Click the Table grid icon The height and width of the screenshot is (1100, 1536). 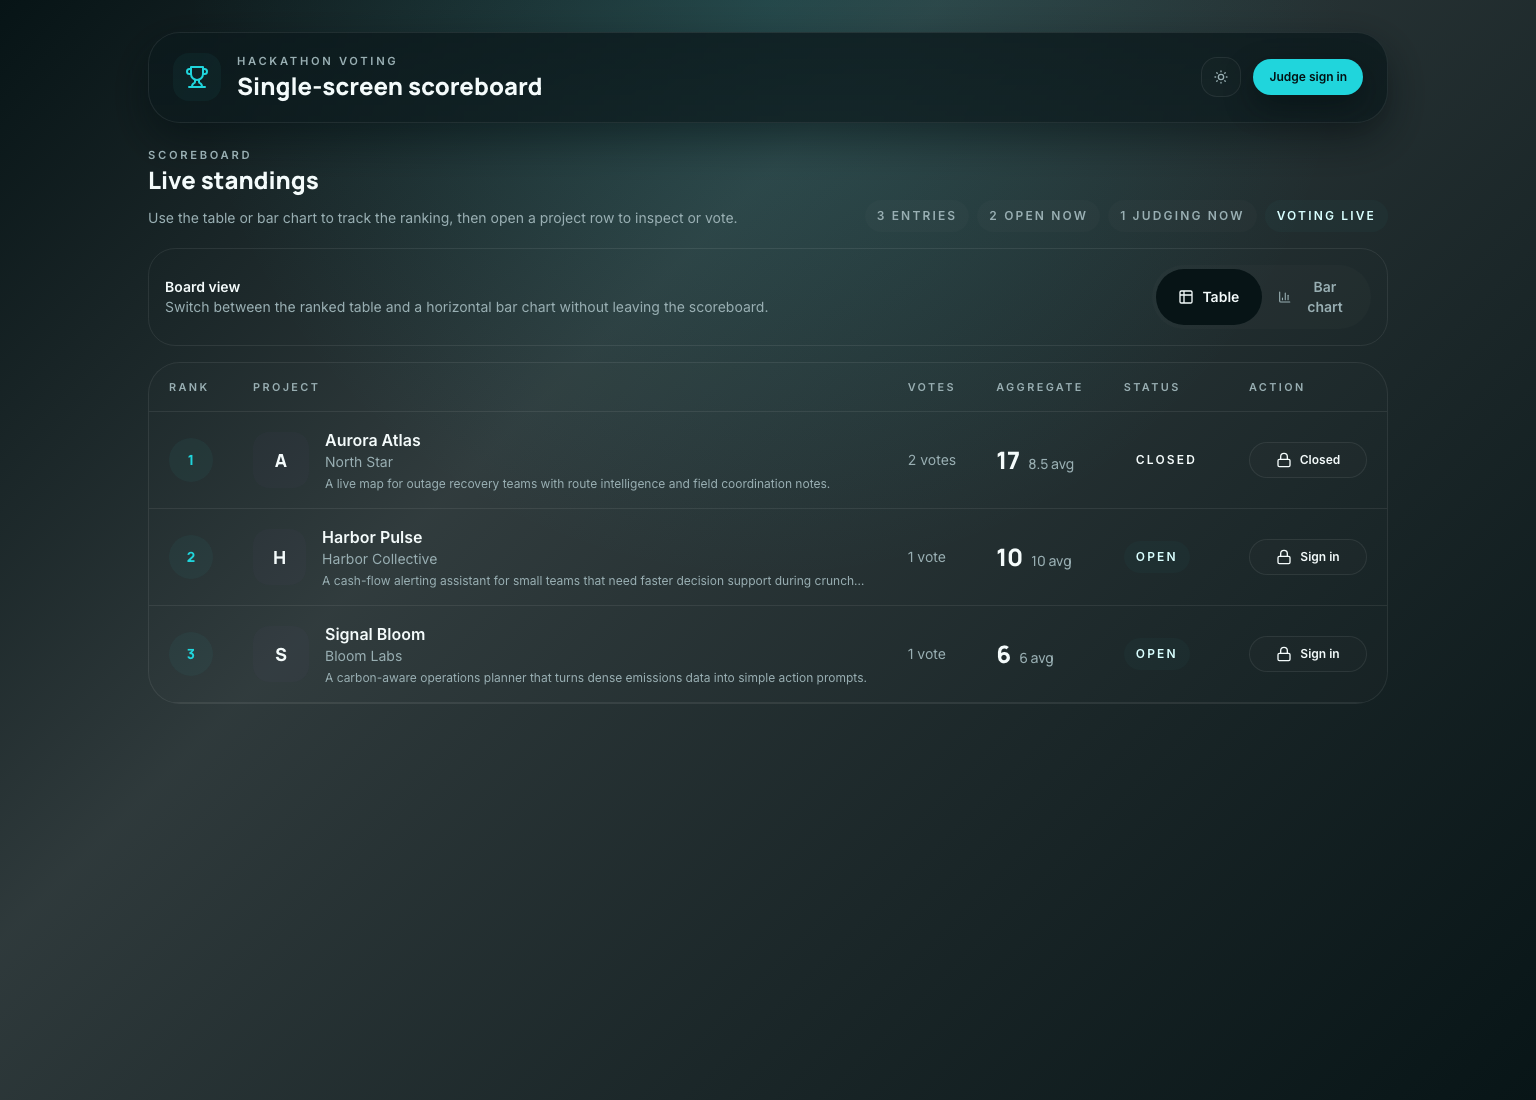tap(1186, 297)
